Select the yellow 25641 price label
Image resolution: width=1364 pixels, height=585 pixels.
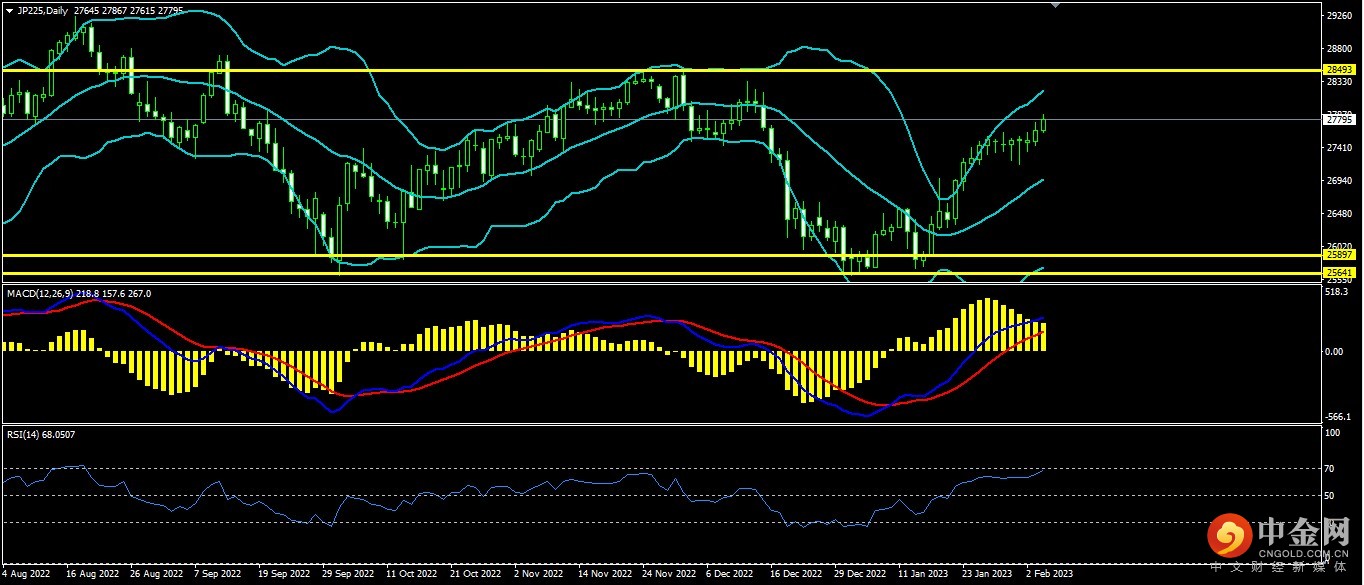1338,272
